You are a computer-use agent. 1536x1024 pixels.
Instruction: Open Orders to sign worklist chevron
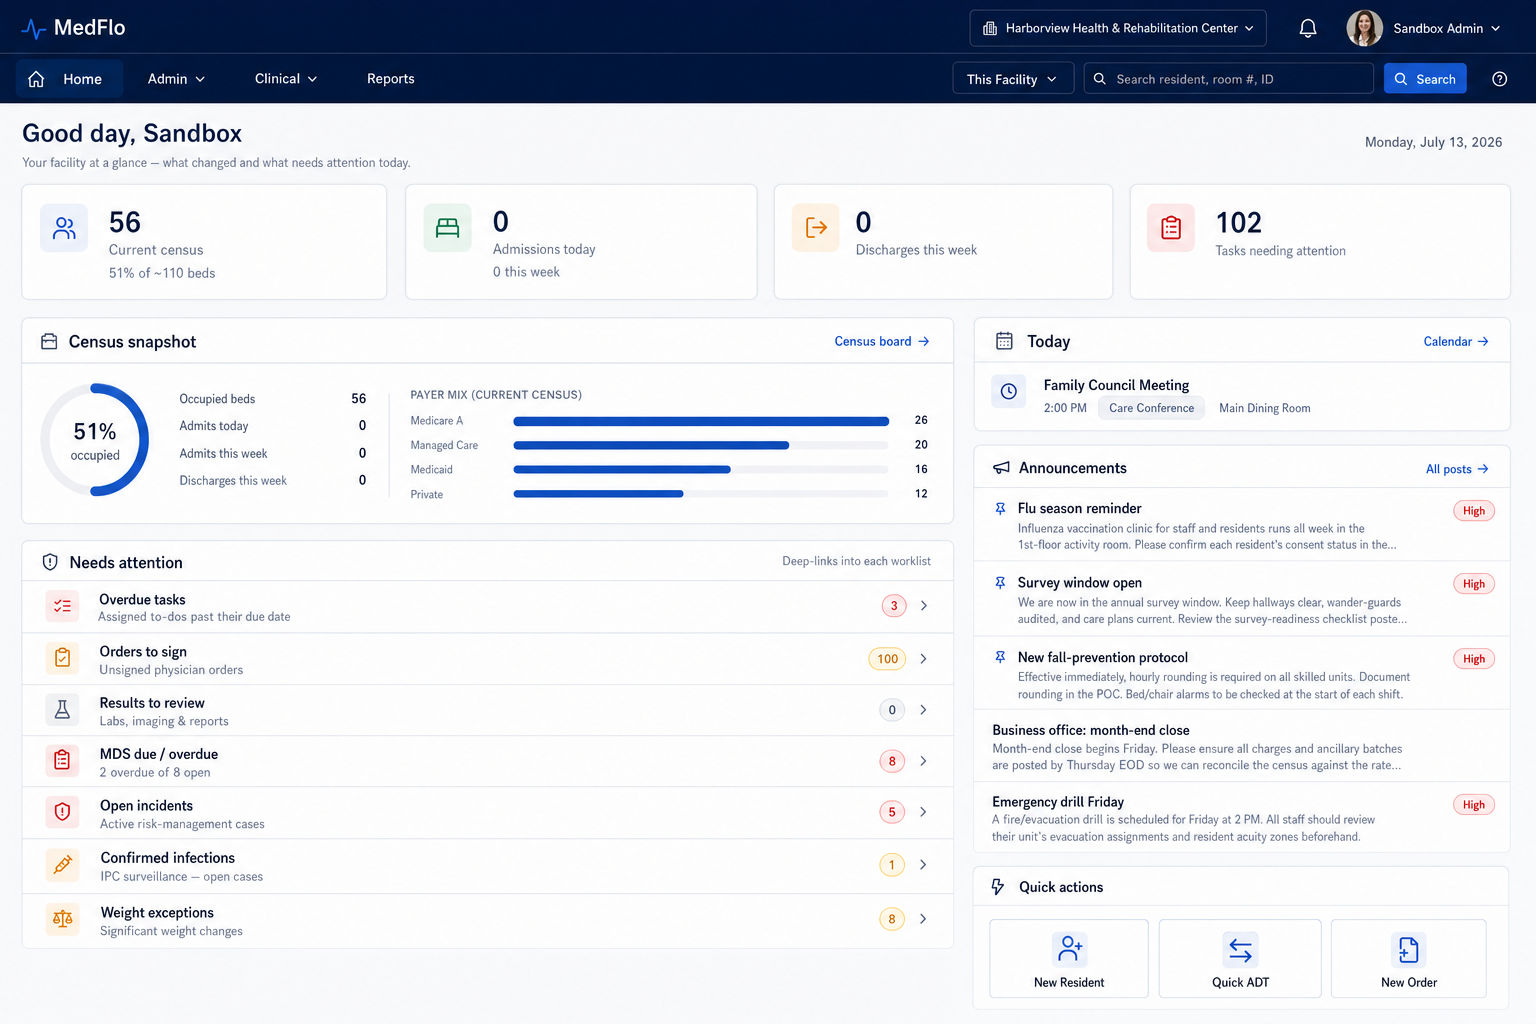point(923,659)
